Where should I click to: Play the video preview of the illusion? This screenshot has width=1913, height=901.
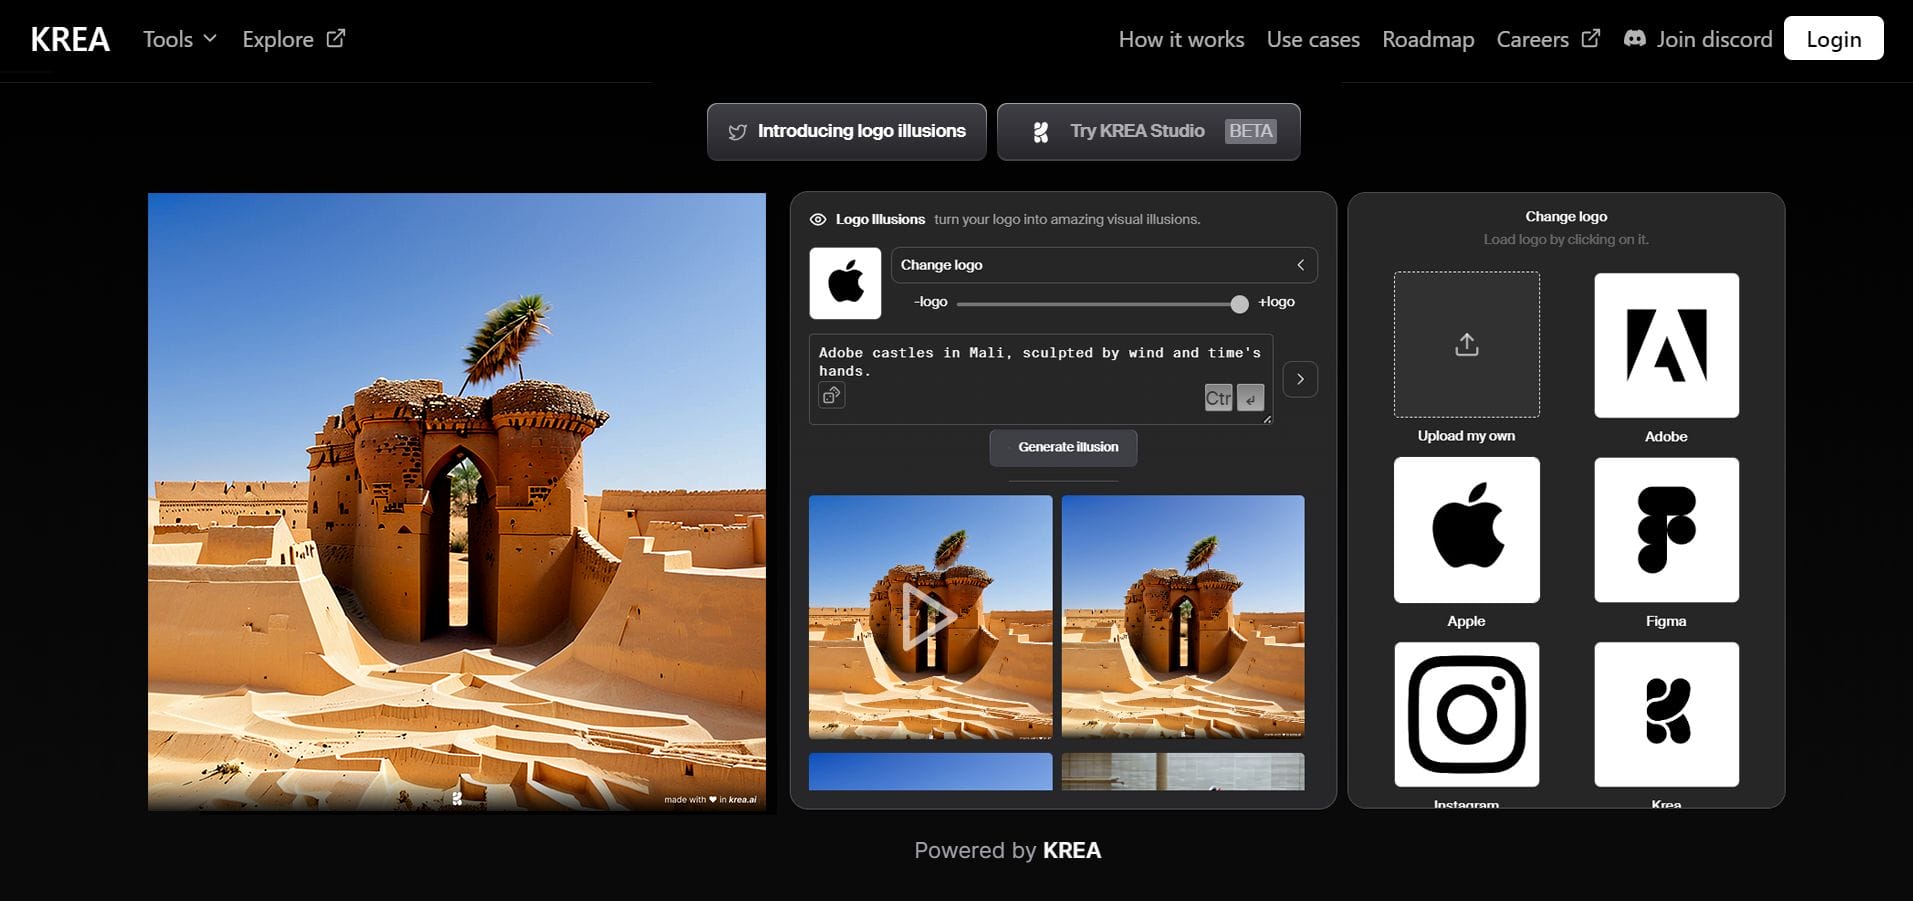929,616
